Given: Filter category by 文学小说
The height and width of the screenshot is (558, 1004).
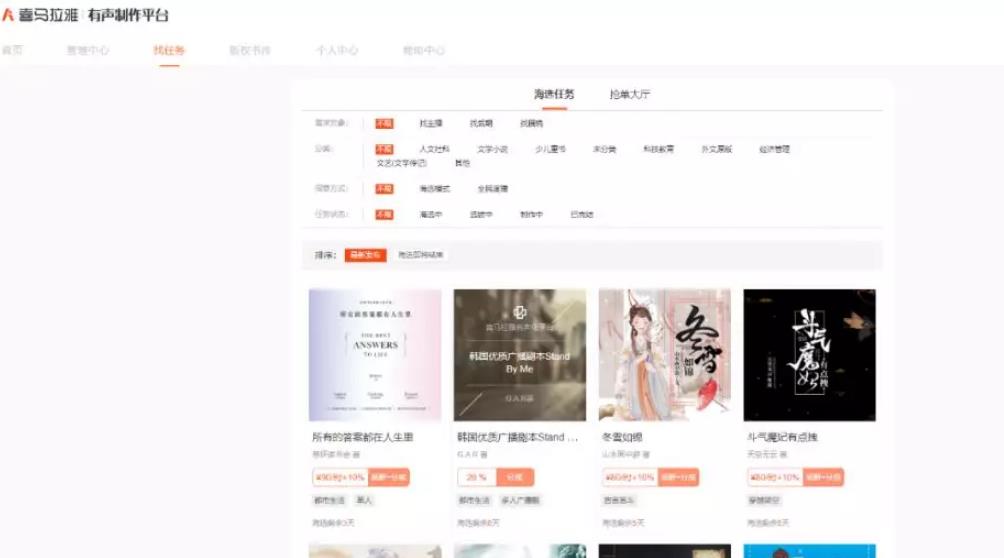Looking at the screenshot, I should pos(492,149).
